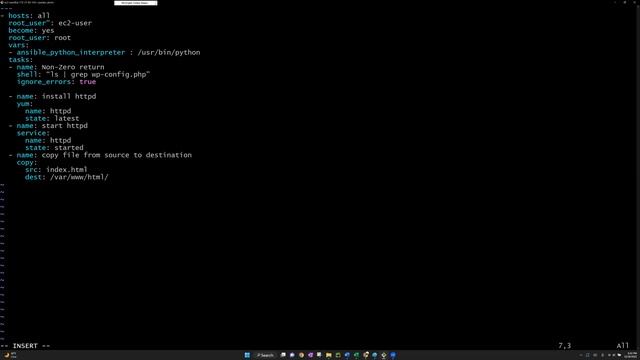
Task: Click 'start httpd' task name
Action: click(x=64, y=126)
